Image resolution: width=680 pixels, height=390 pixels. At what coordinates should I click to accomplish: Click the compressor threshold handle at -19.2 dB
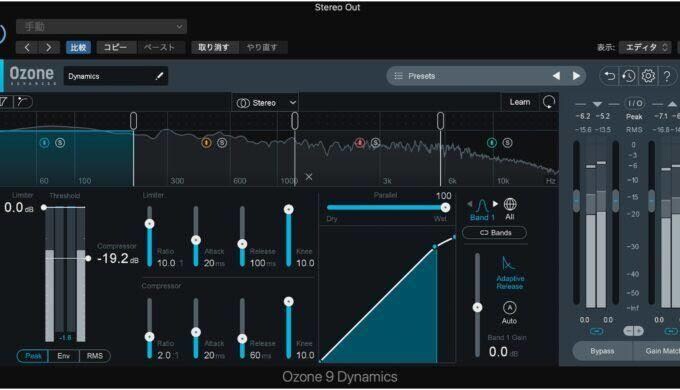tap(88, 259)
